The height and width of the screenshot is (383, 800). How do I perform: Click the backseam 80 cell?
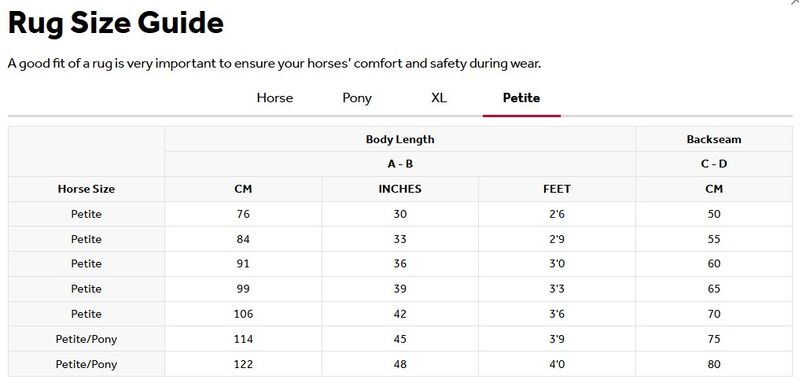[714, 364]
